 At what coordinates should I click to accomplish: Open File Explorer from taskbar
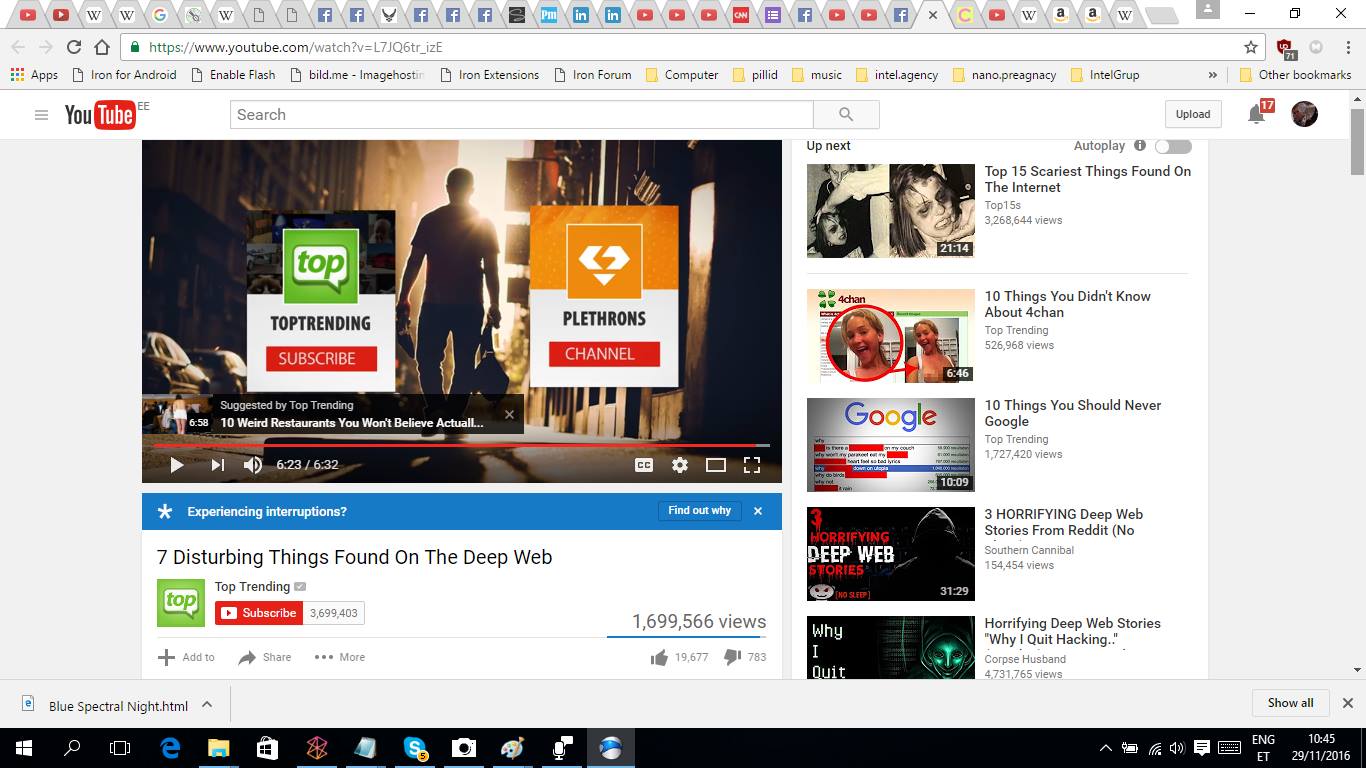[218, 748]
